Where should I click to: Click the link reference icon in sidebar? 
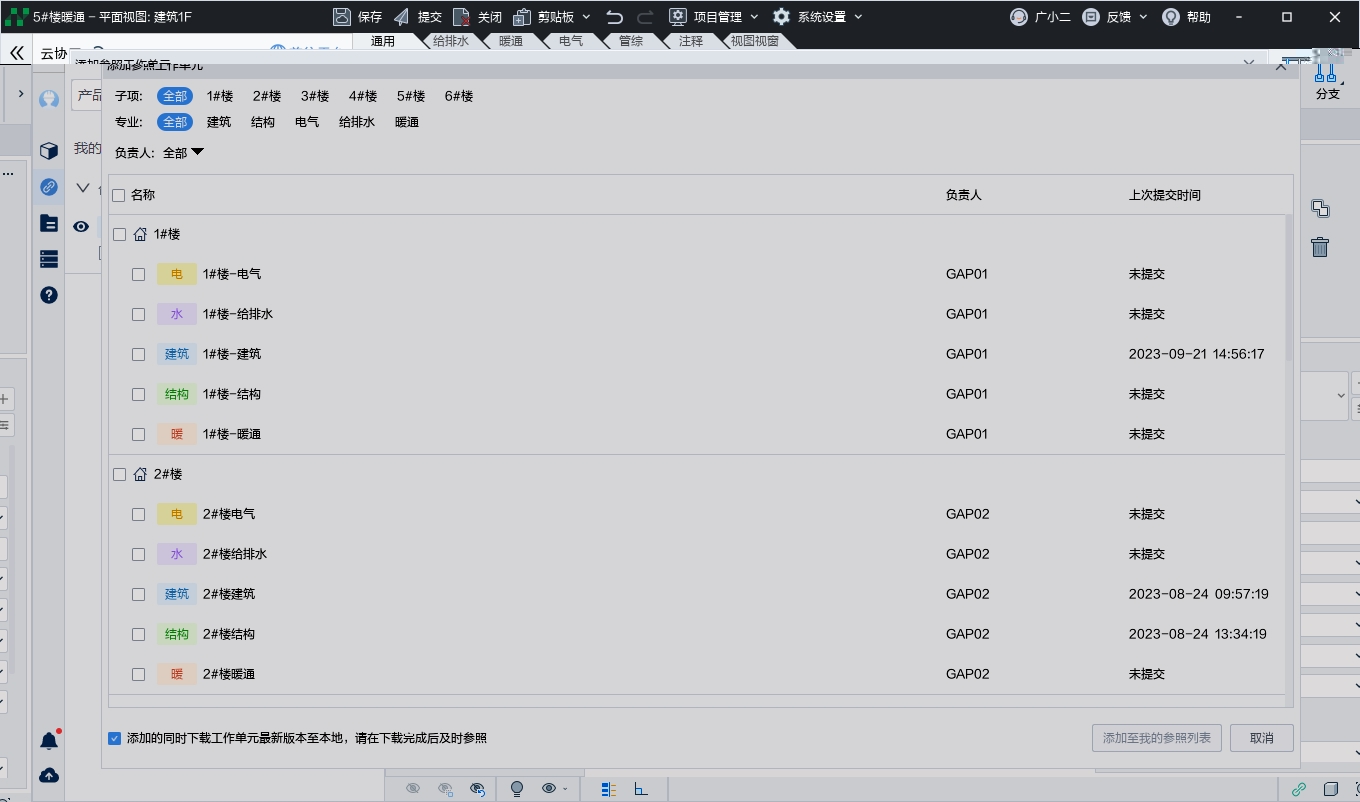coord(48,187)
